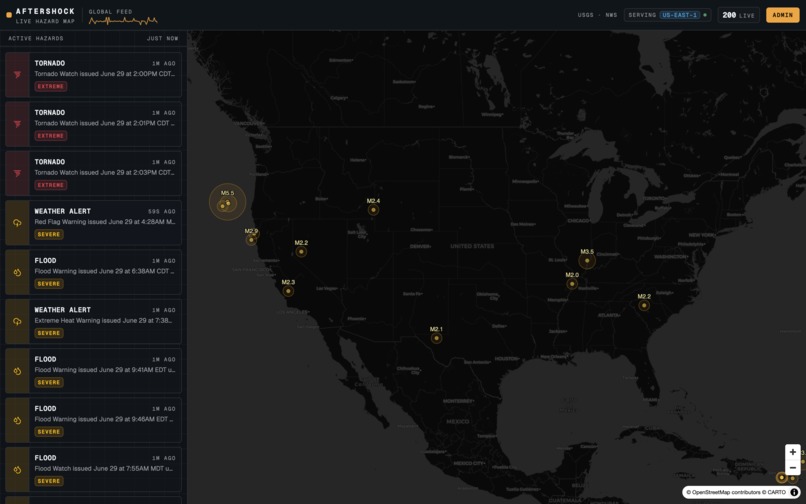This screenshot has width=806, height=504.
Task: Click the flood icon on the 6:38AM Flood Warning card
Action: click(17, 273)
